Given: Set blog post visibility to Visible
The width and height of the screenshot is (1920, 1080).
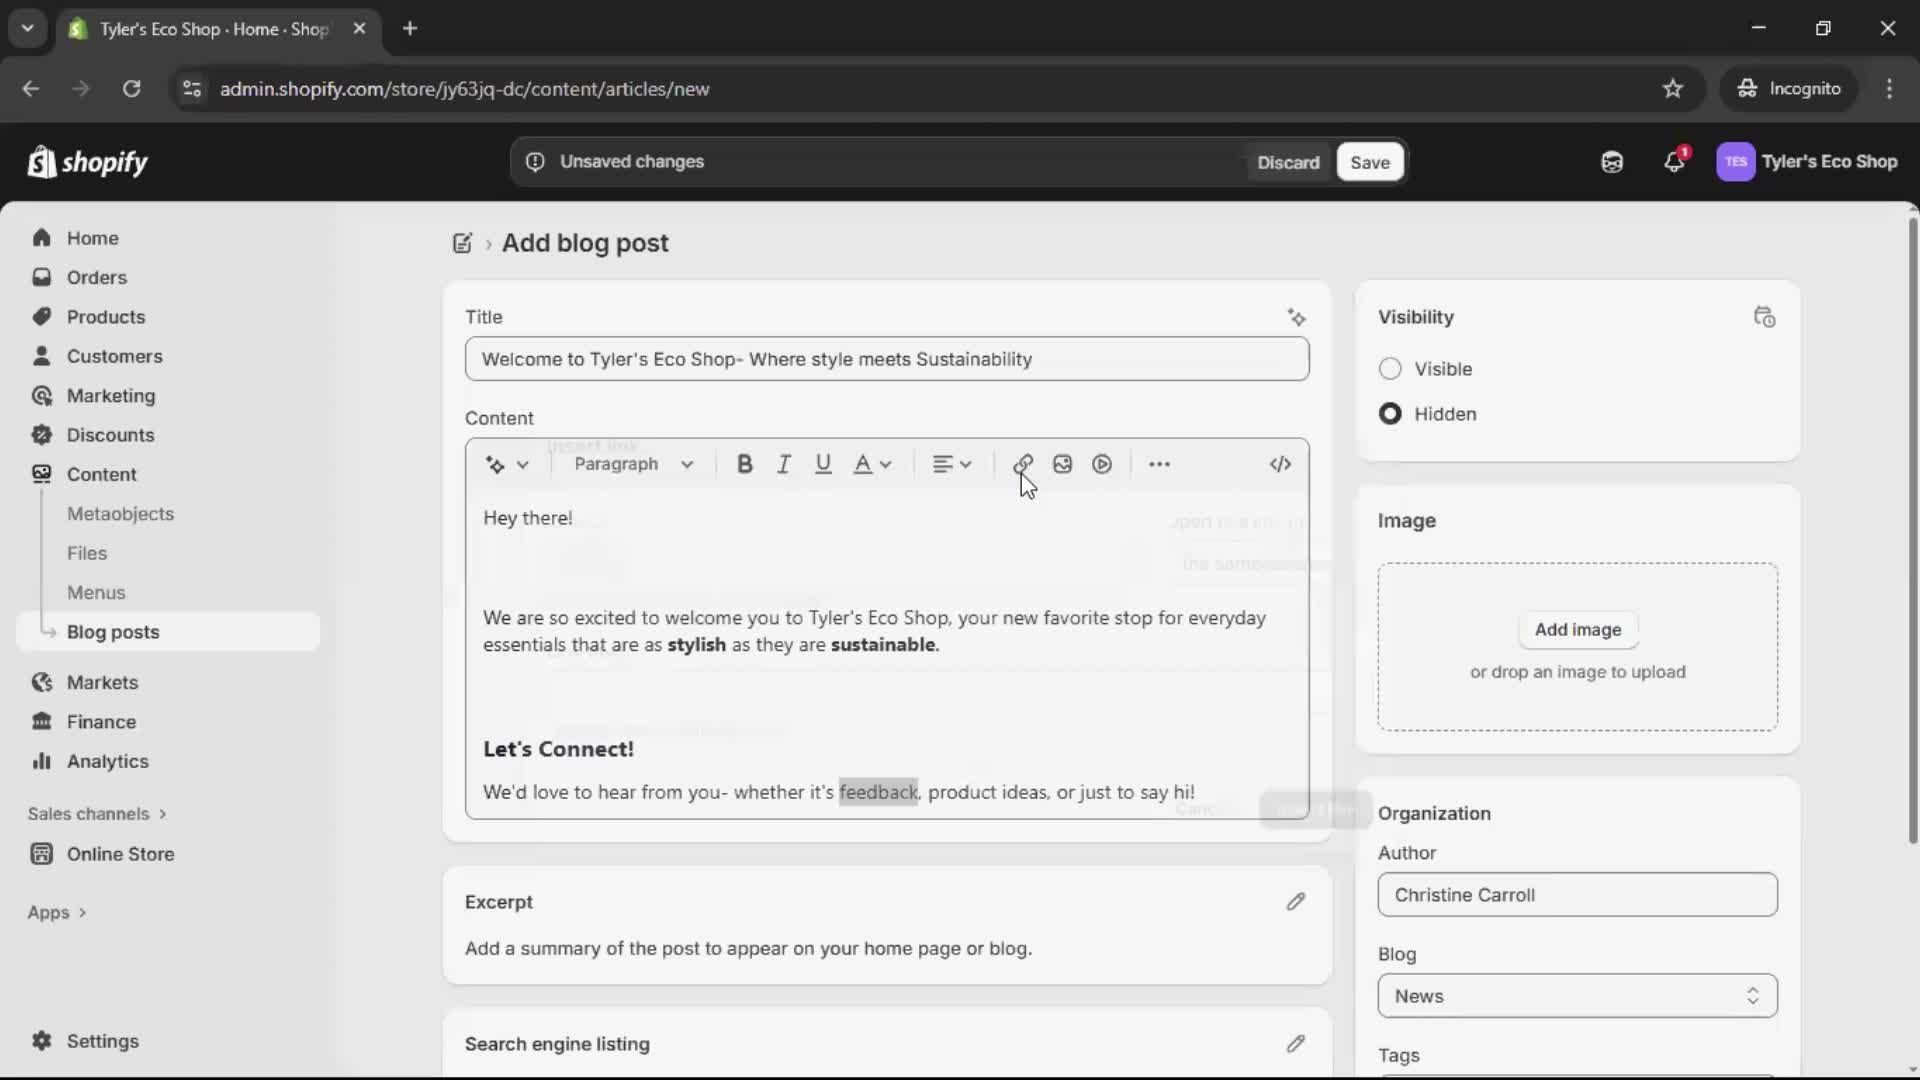Looking at the screenshot, I should coord(1390,369).
